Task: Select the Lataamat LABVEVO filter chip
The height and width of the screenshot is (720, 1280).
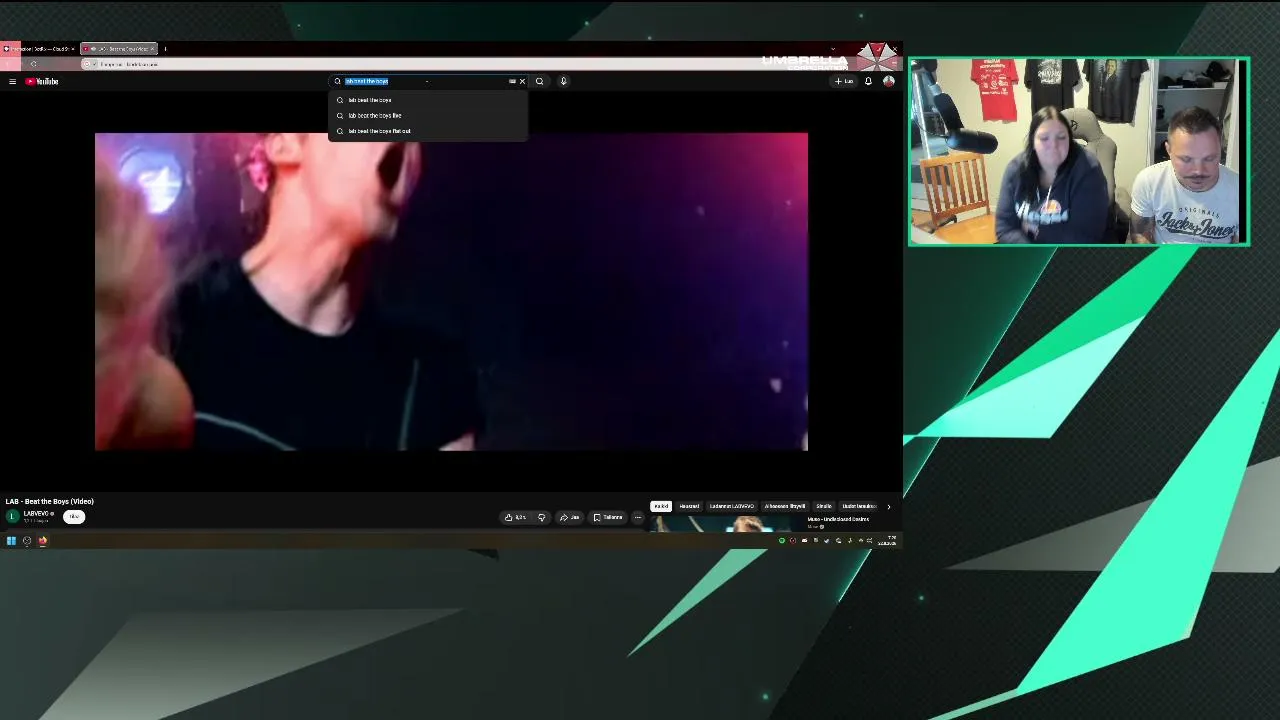Action: point(732,506)
